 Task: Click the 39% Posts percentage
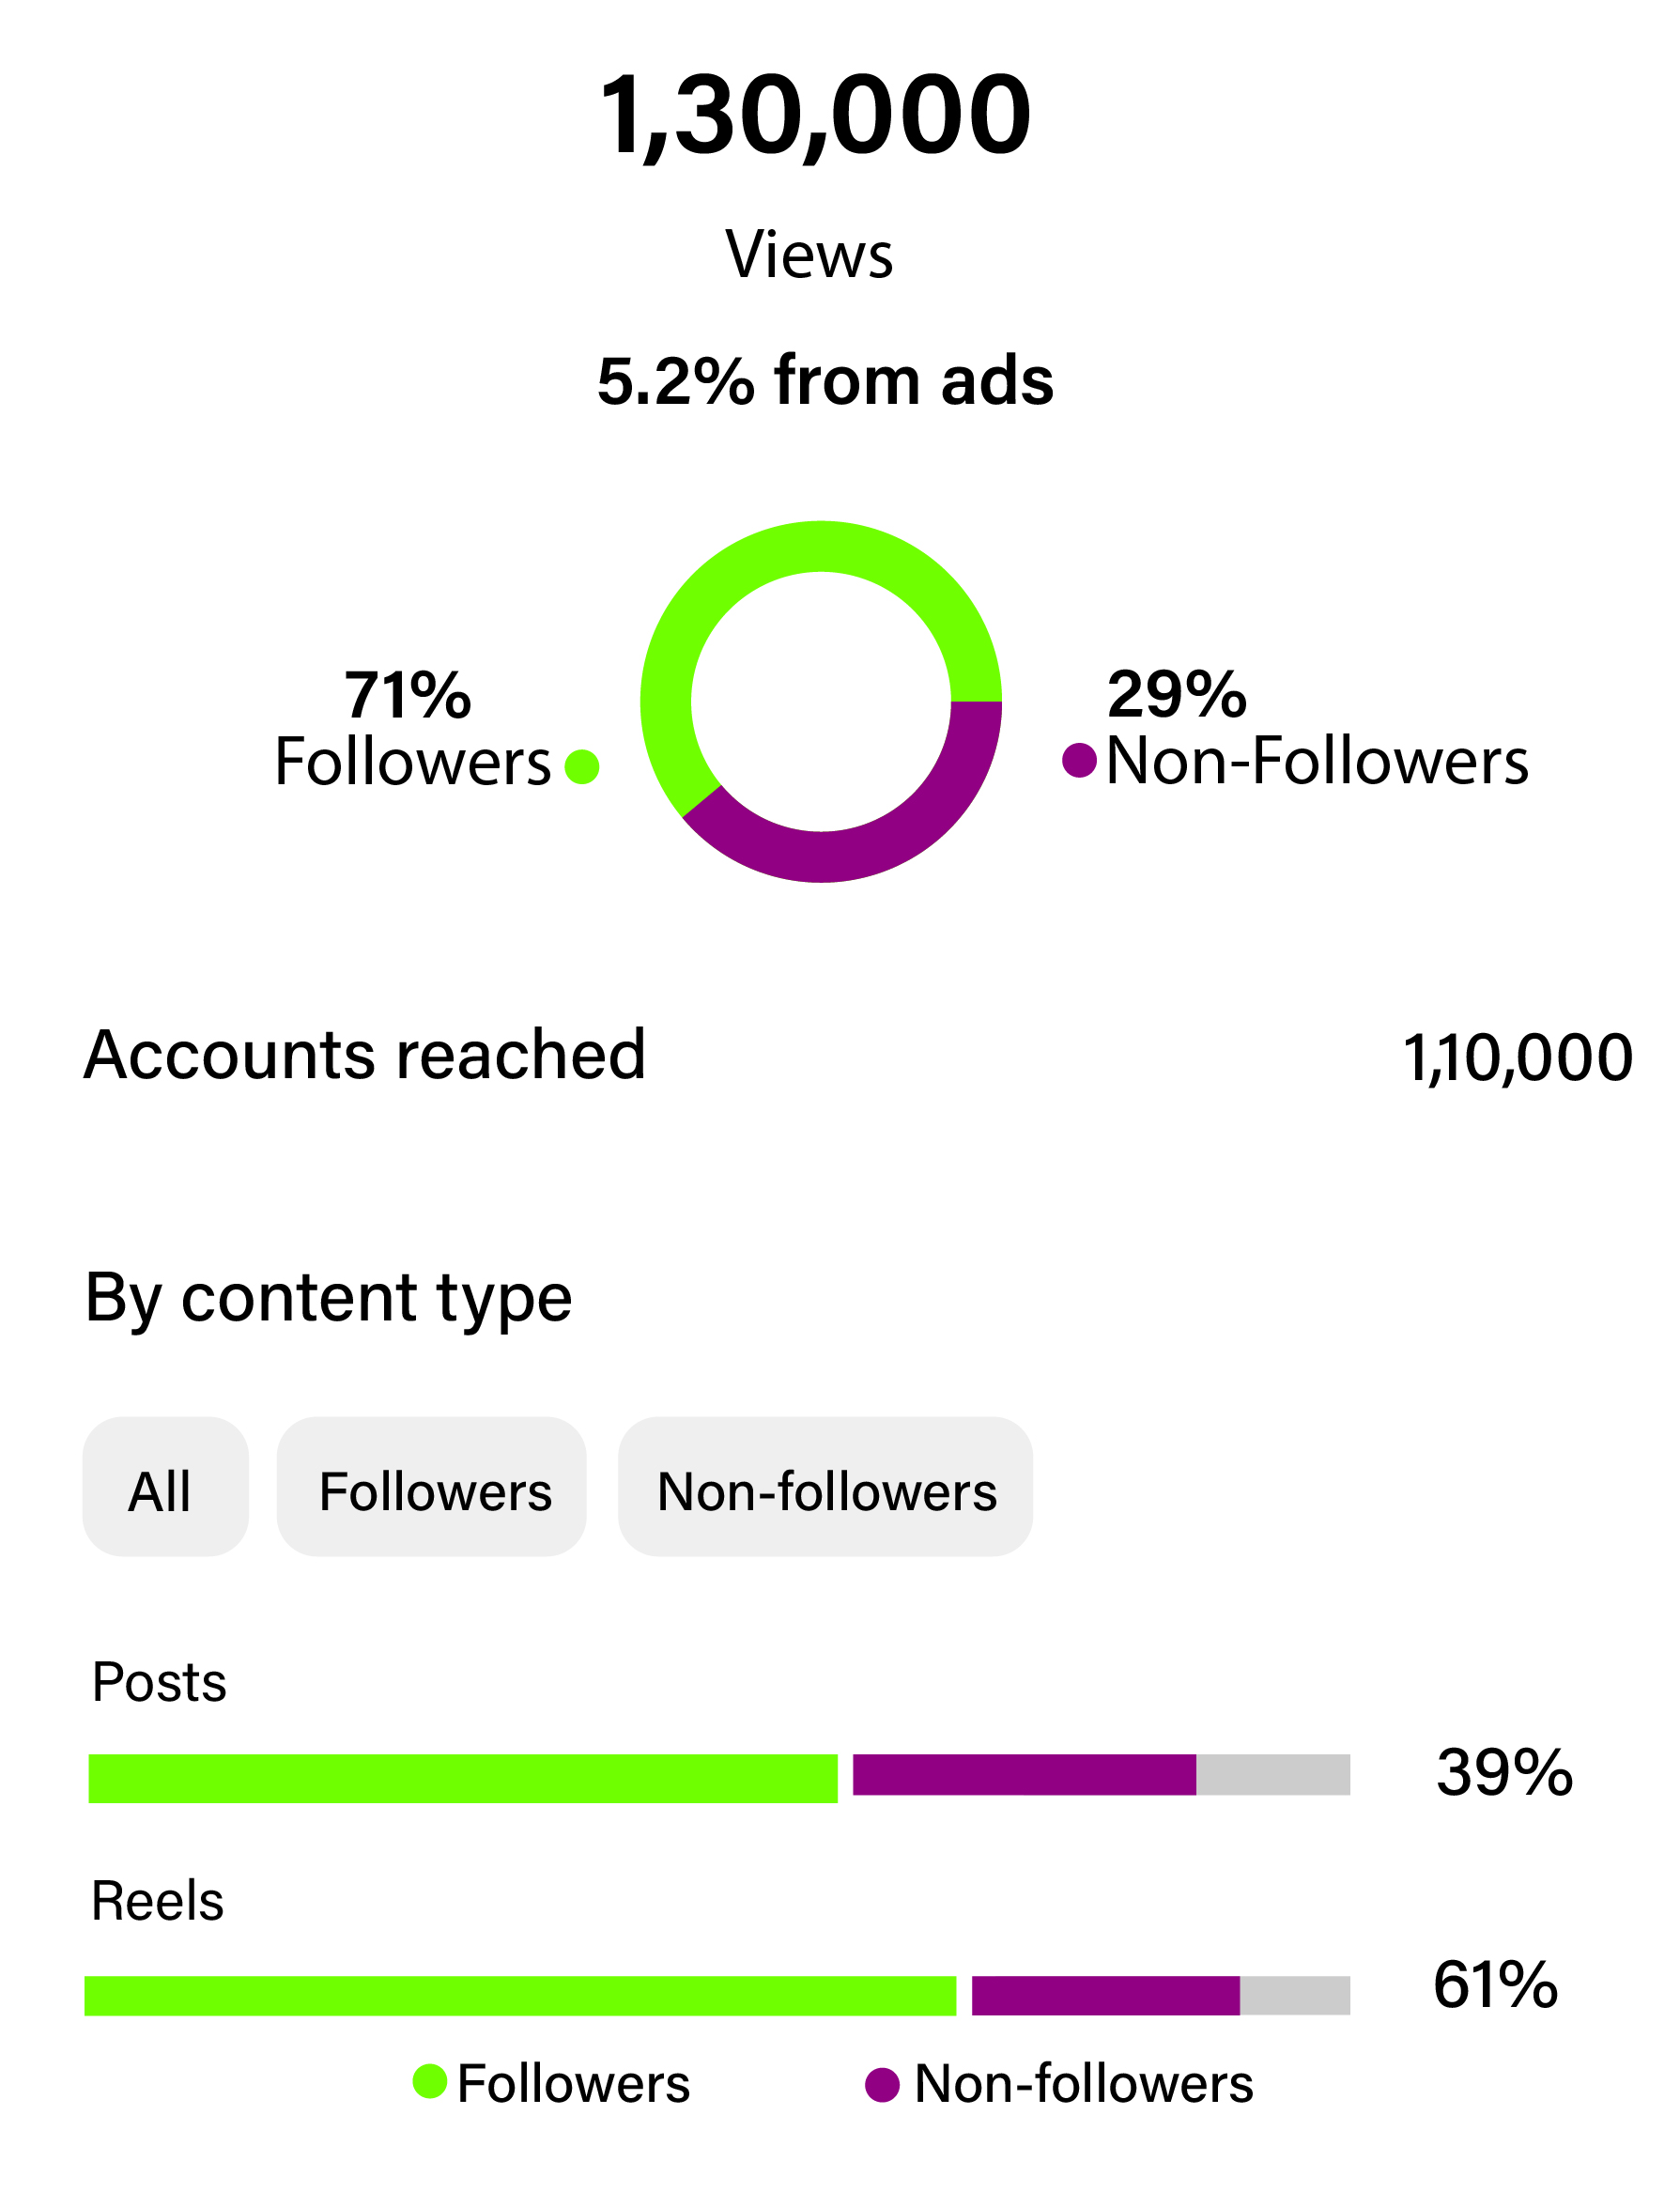[1504, 1773]
